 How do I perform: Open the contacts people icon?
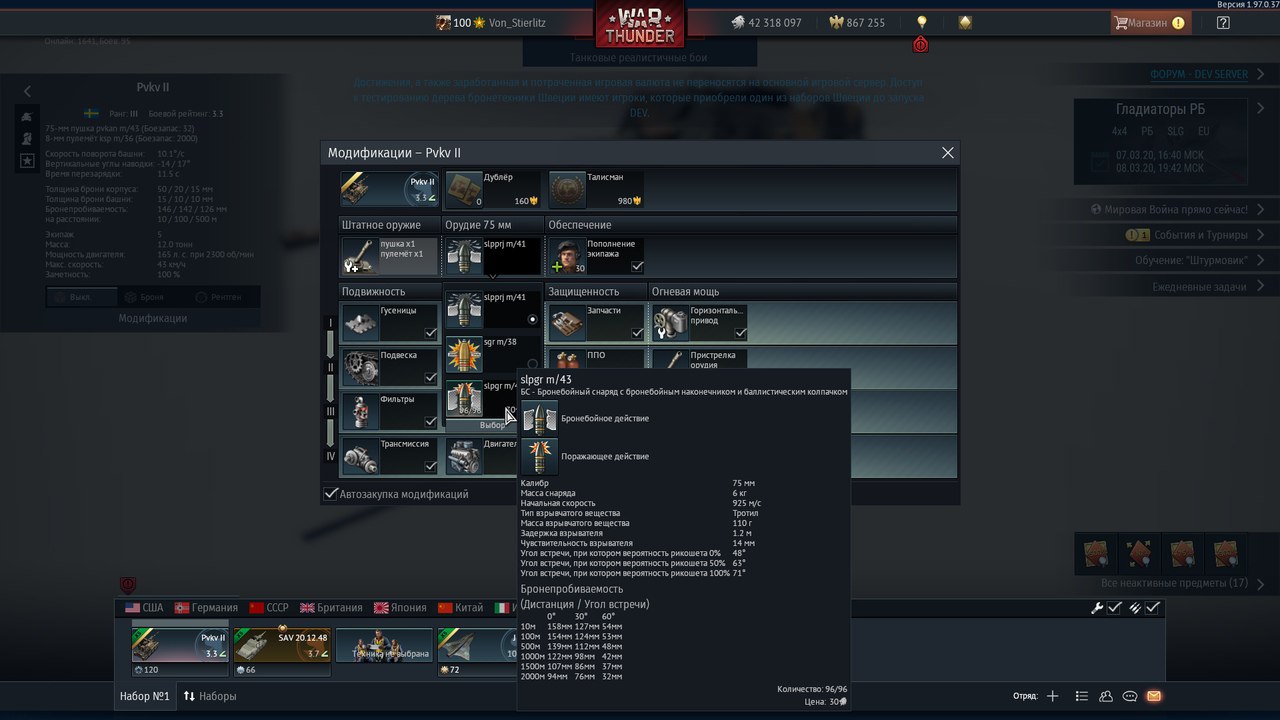point(1106,696)
